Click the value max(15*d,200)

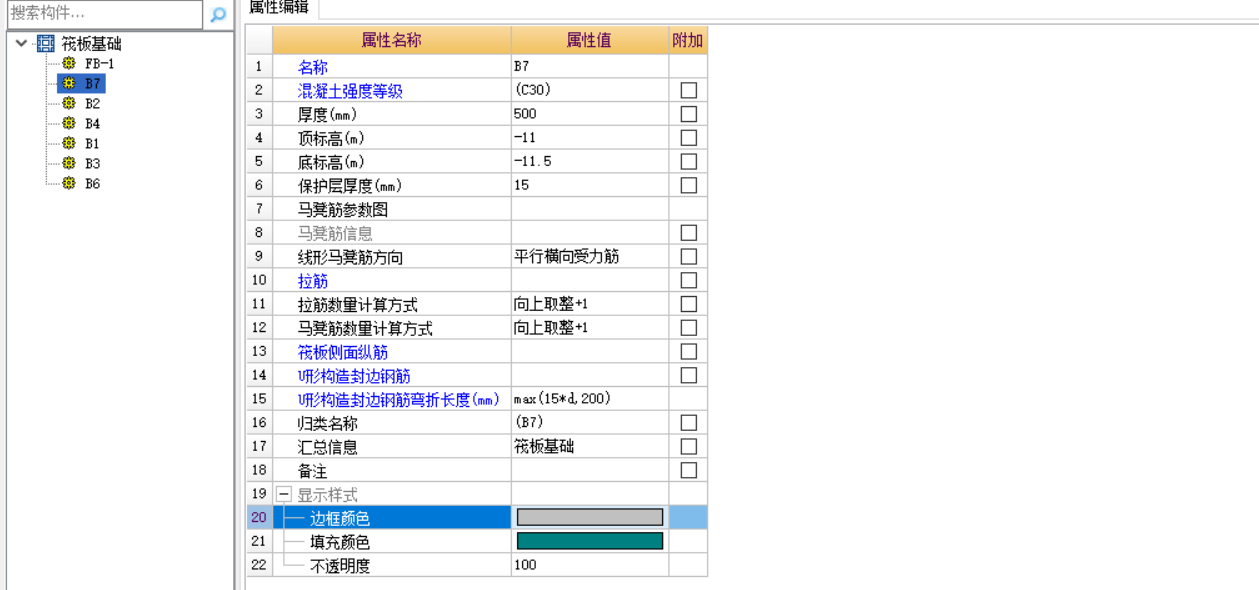click(x=590, y=399)
